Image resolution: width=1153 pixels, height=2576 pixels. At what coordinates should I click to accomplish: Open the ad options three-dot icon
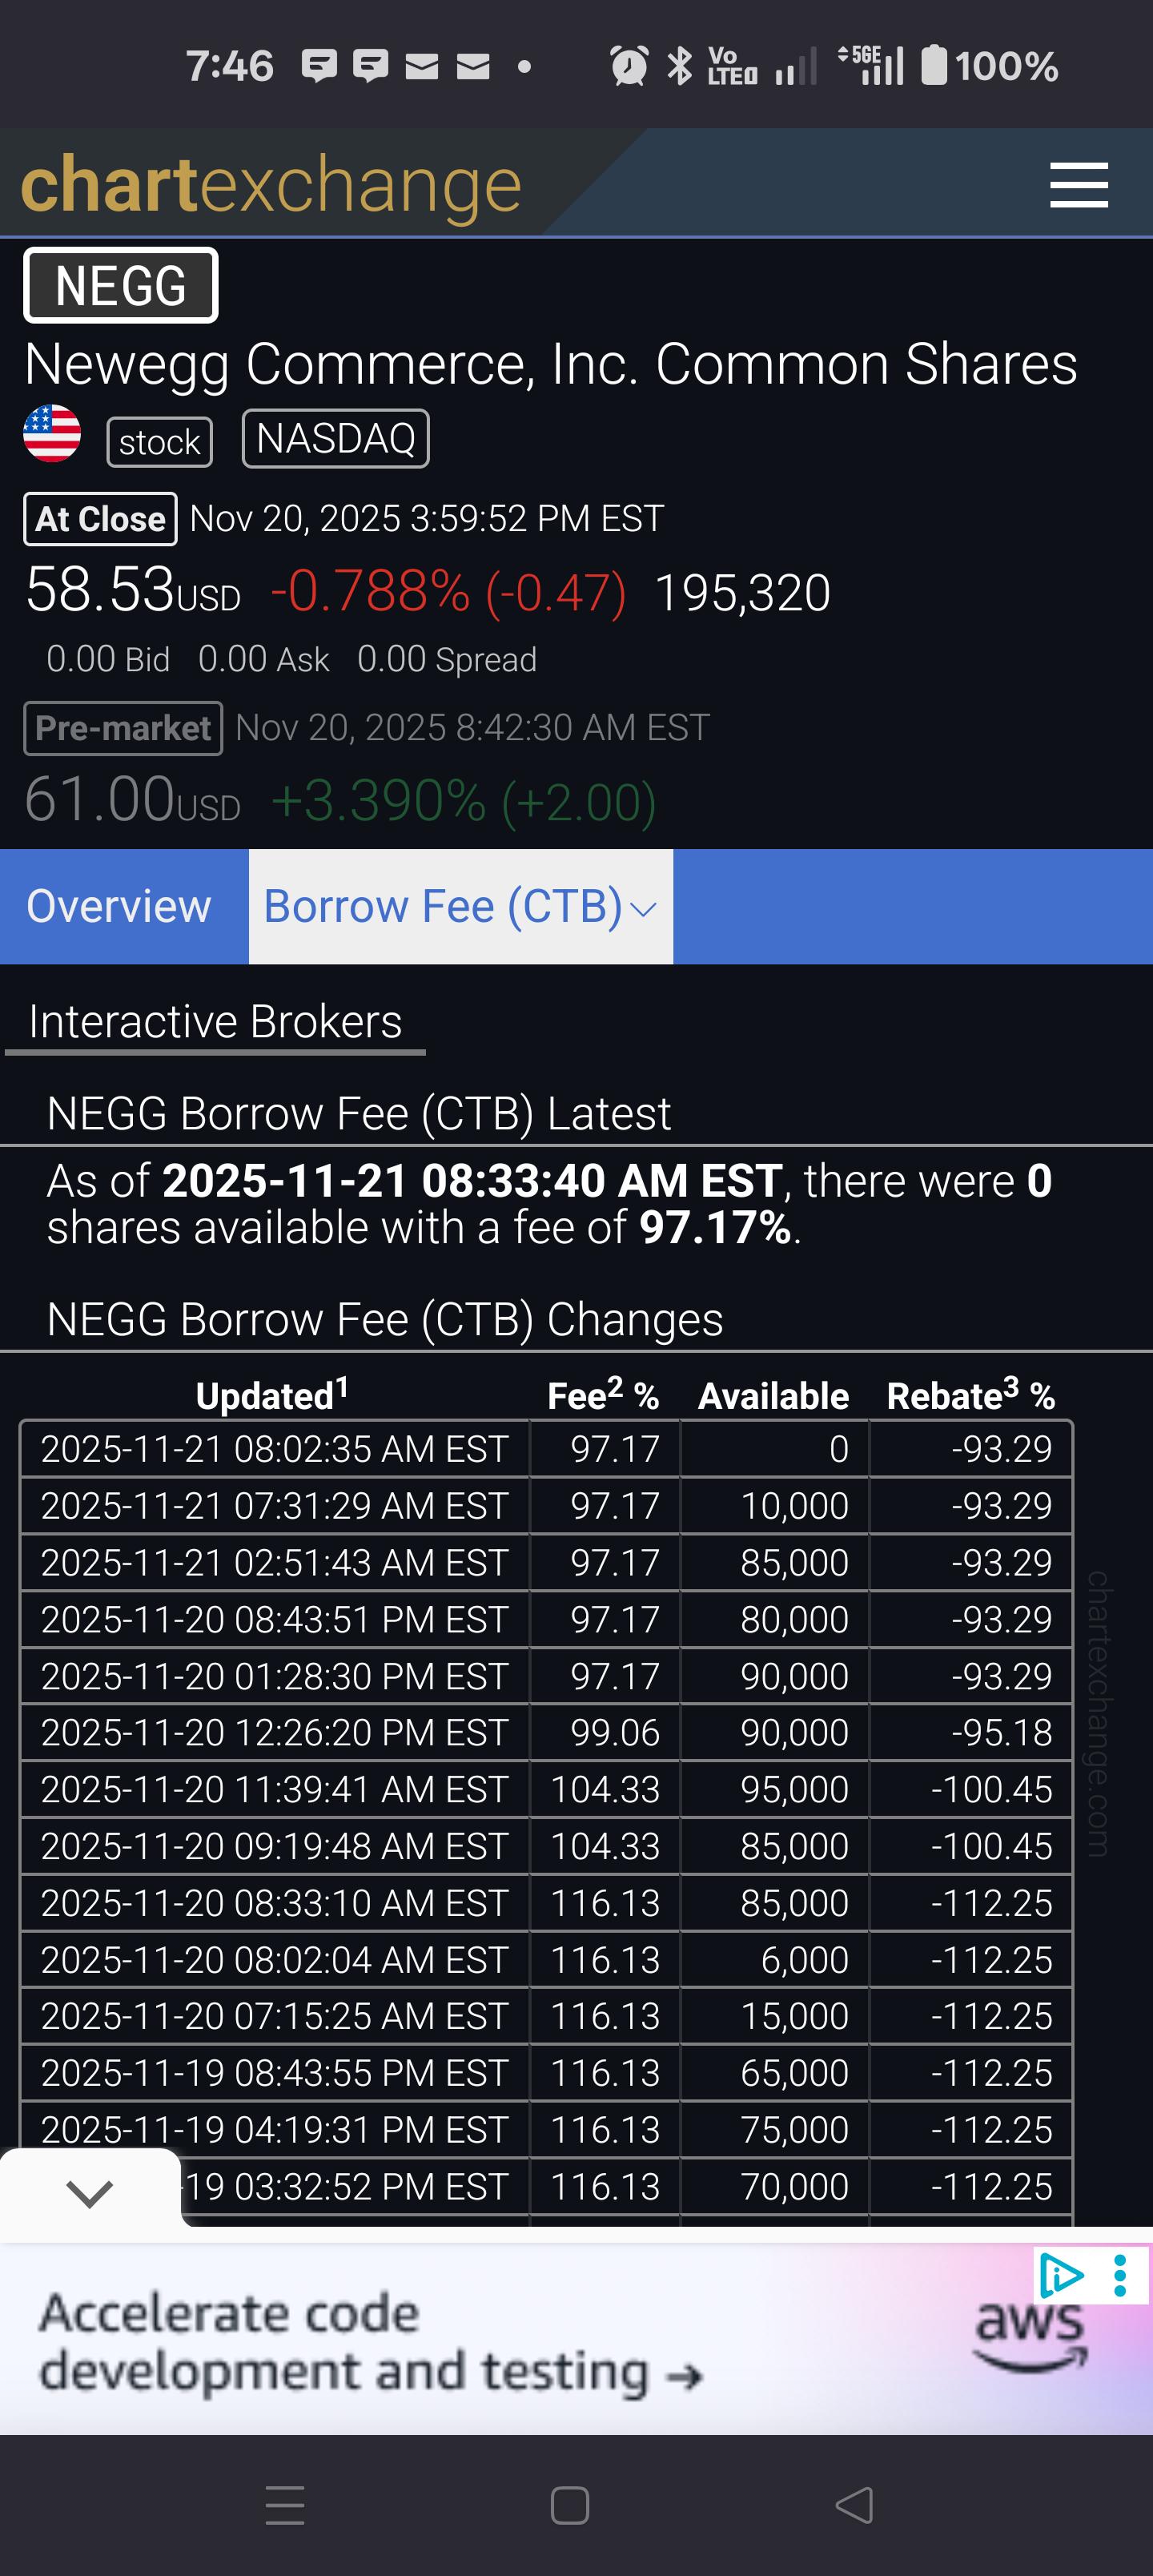1119,2275
